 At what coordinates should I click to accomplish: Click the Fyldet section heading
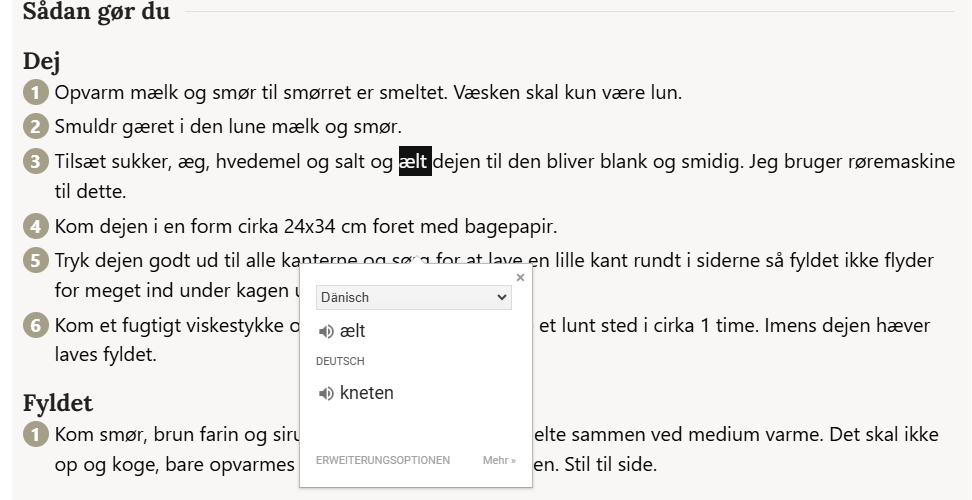58,403
